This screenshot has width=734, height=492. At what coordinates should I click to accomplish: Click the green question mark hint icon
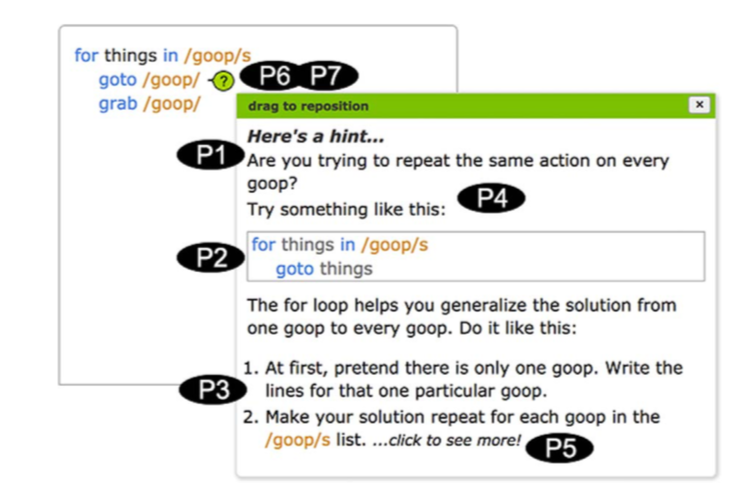point(223,81)
